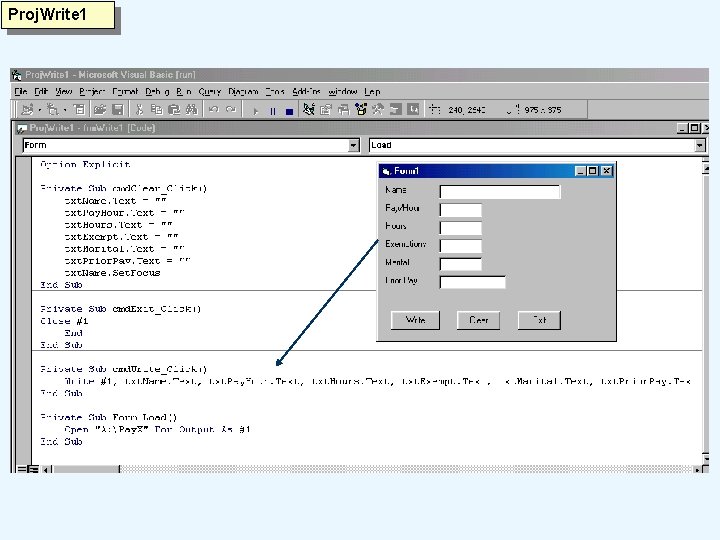Open the Visual Component Manager icon
Image resolution: width=720 pixels, height=540 pixels.
[413, 110]
